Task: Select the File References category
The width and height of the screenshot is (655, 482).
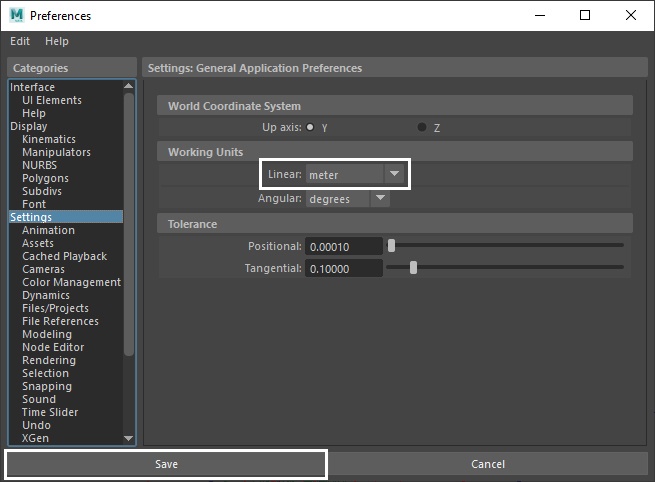Action: pyautogui.click(x=61, y=321)
